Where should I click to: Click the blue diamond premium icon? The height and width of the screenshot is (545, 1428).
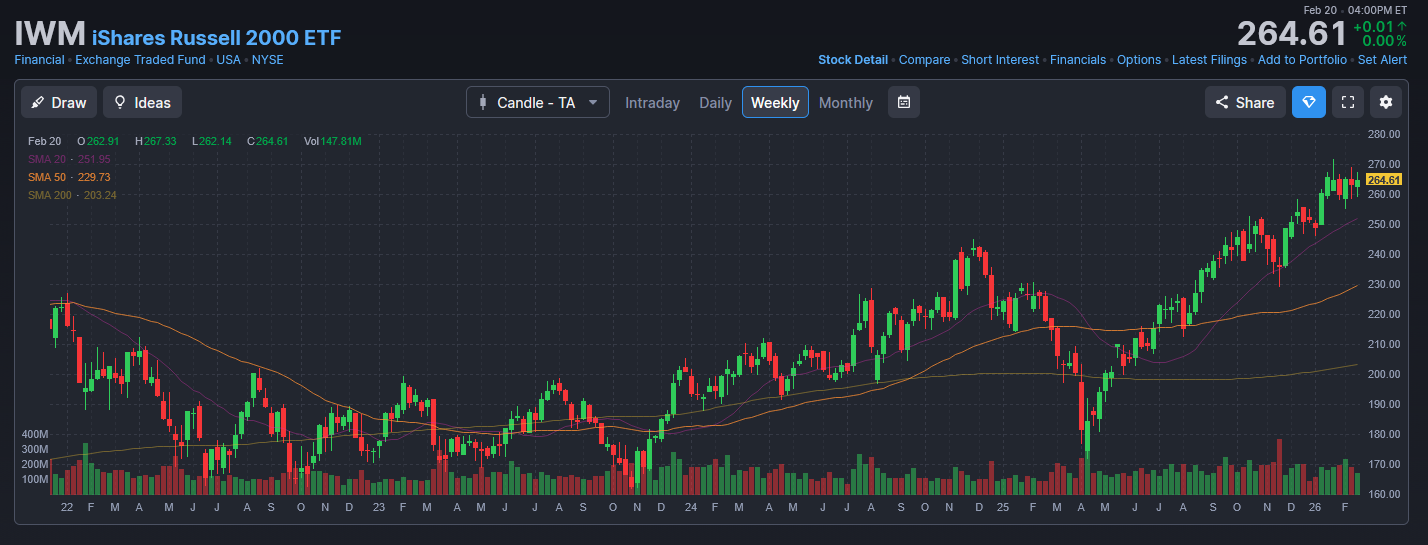click(1309, 102)
